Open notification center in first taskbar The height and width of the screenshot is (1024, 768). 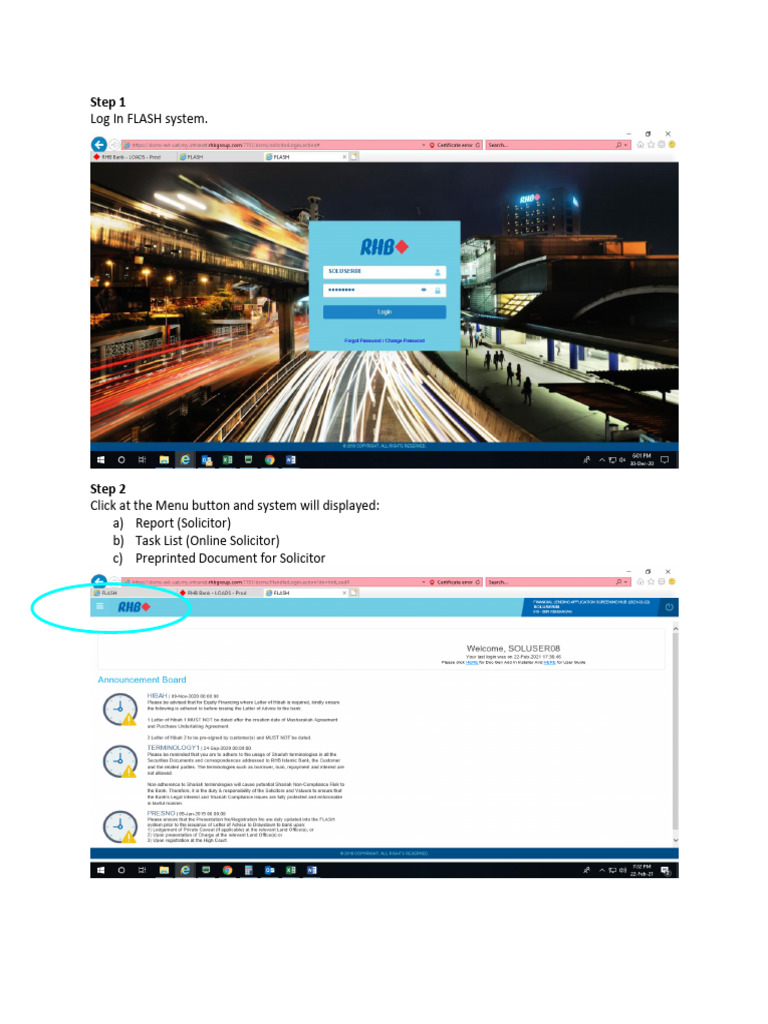tap(665, 460)
